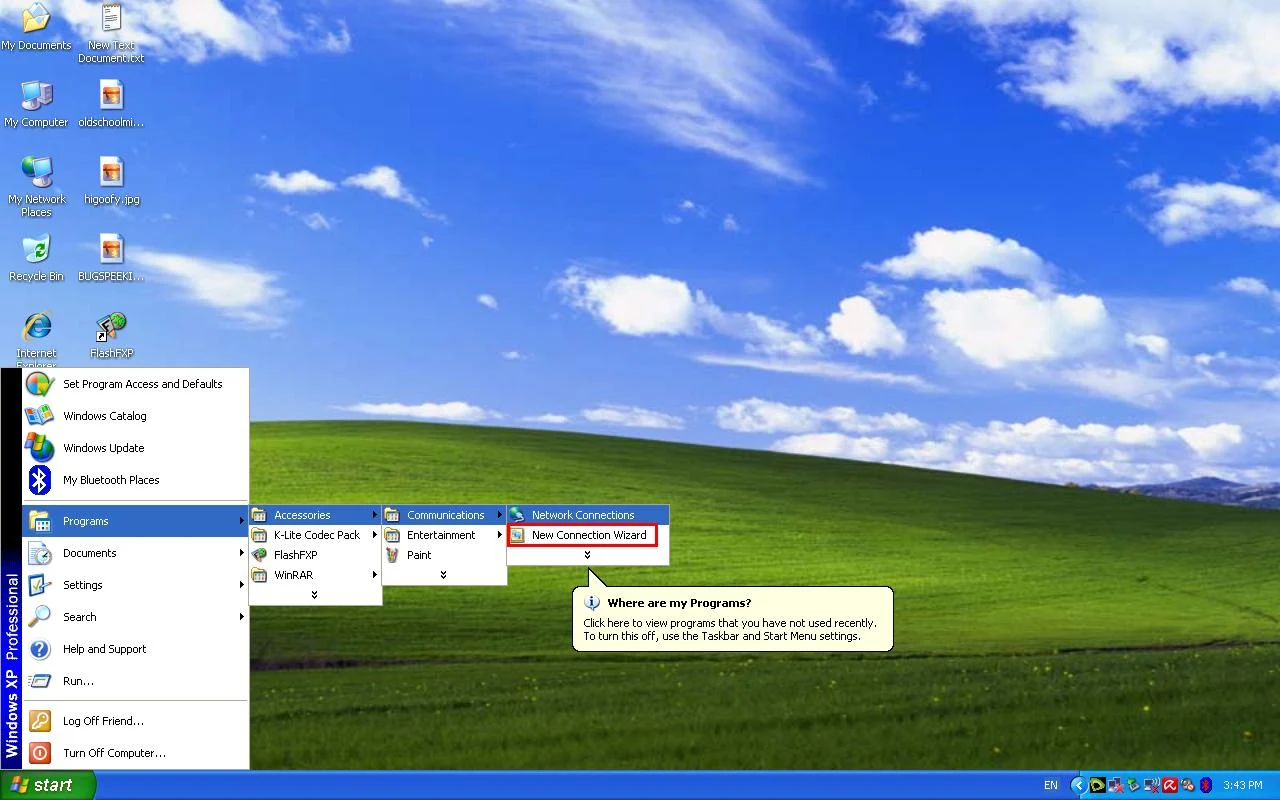Select the My Computer desktop icon
This screenshot has height=800, width=1280.
click(x=36, y=104)
